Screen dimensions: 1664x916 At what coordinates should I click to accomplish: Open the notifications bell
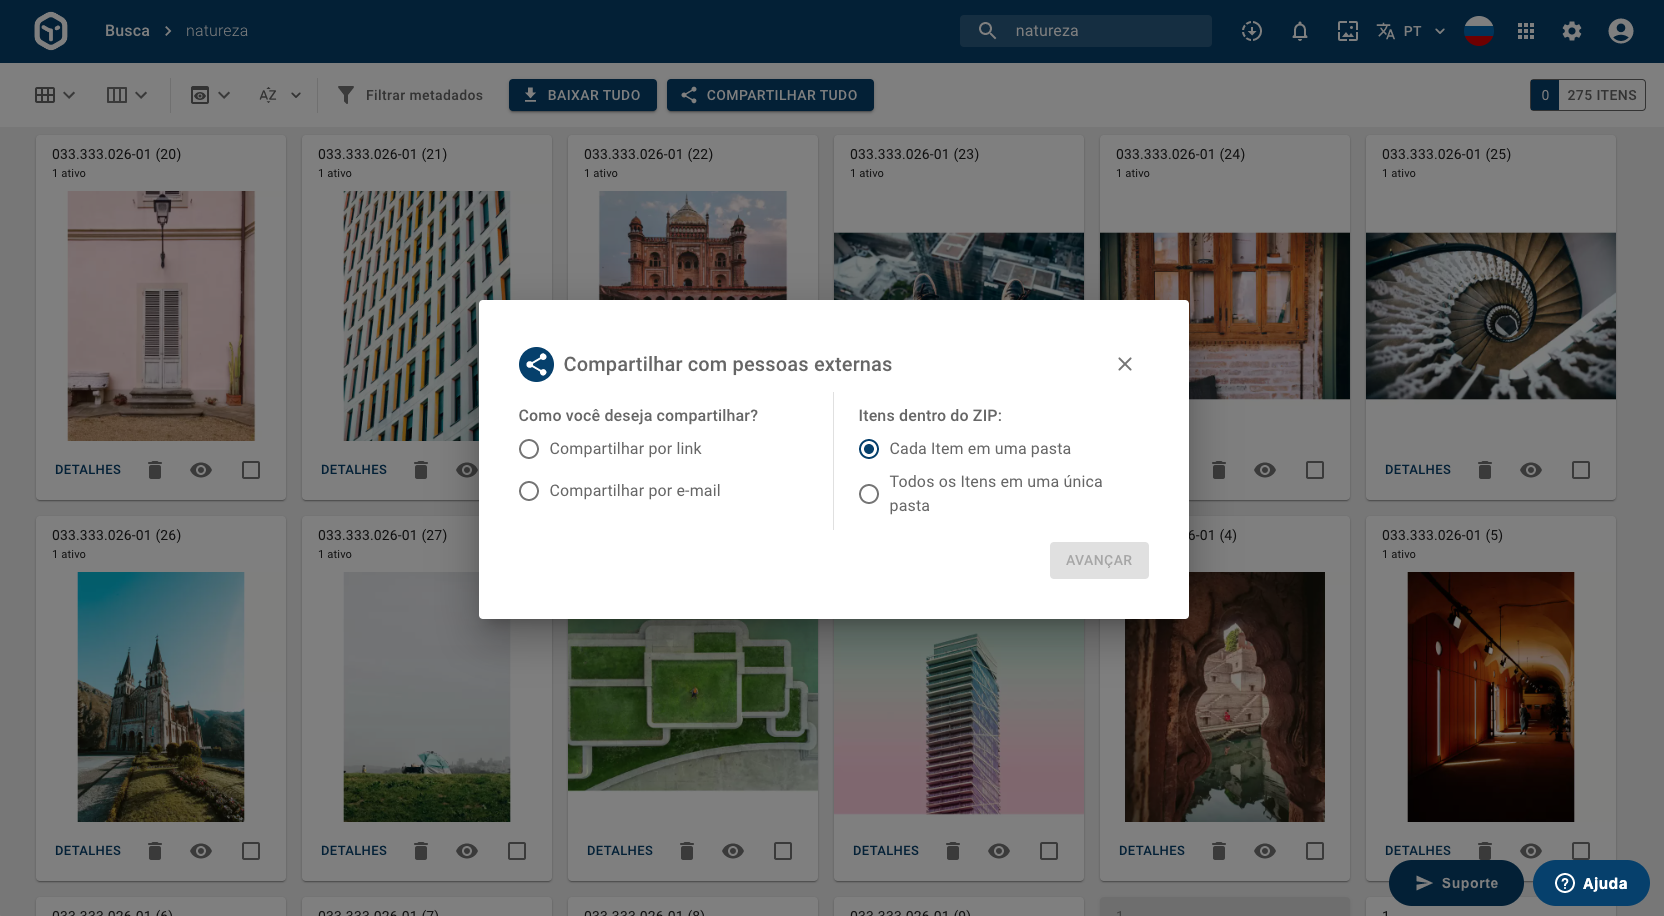pos(1300,31)
